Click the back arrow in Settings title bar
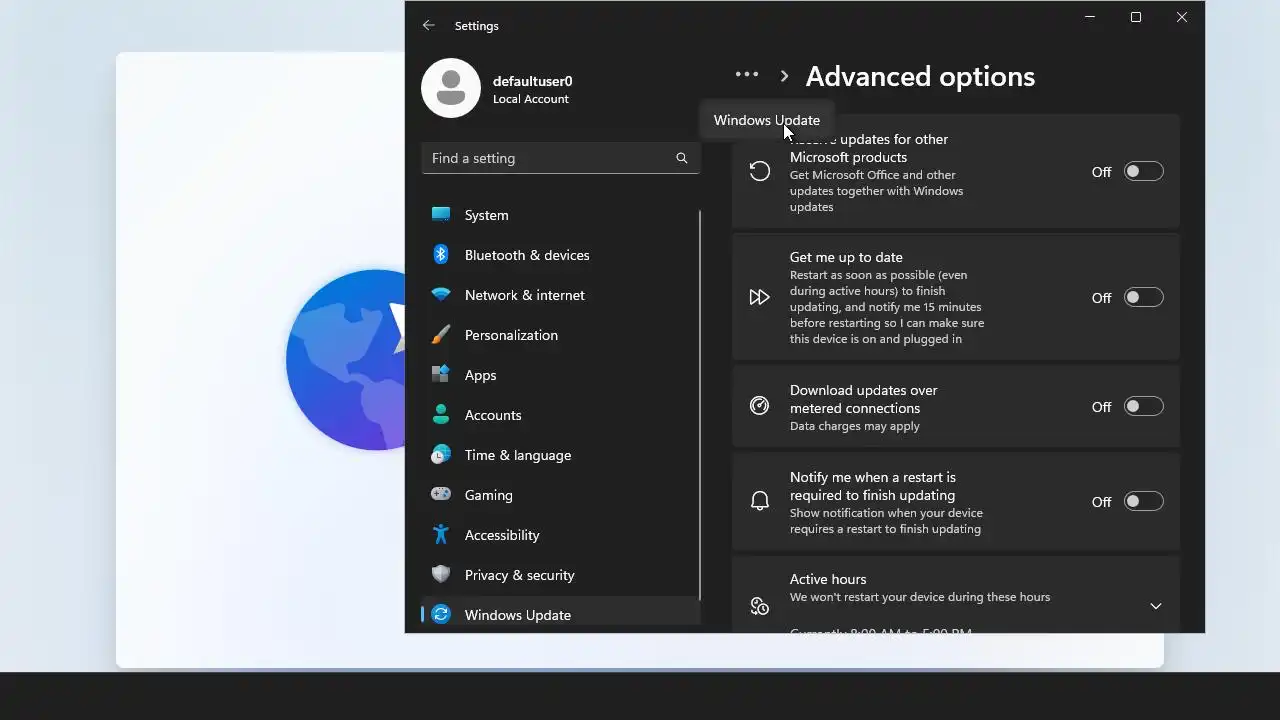This screenshot has width=1280, height=720. [x=429, y=25]
